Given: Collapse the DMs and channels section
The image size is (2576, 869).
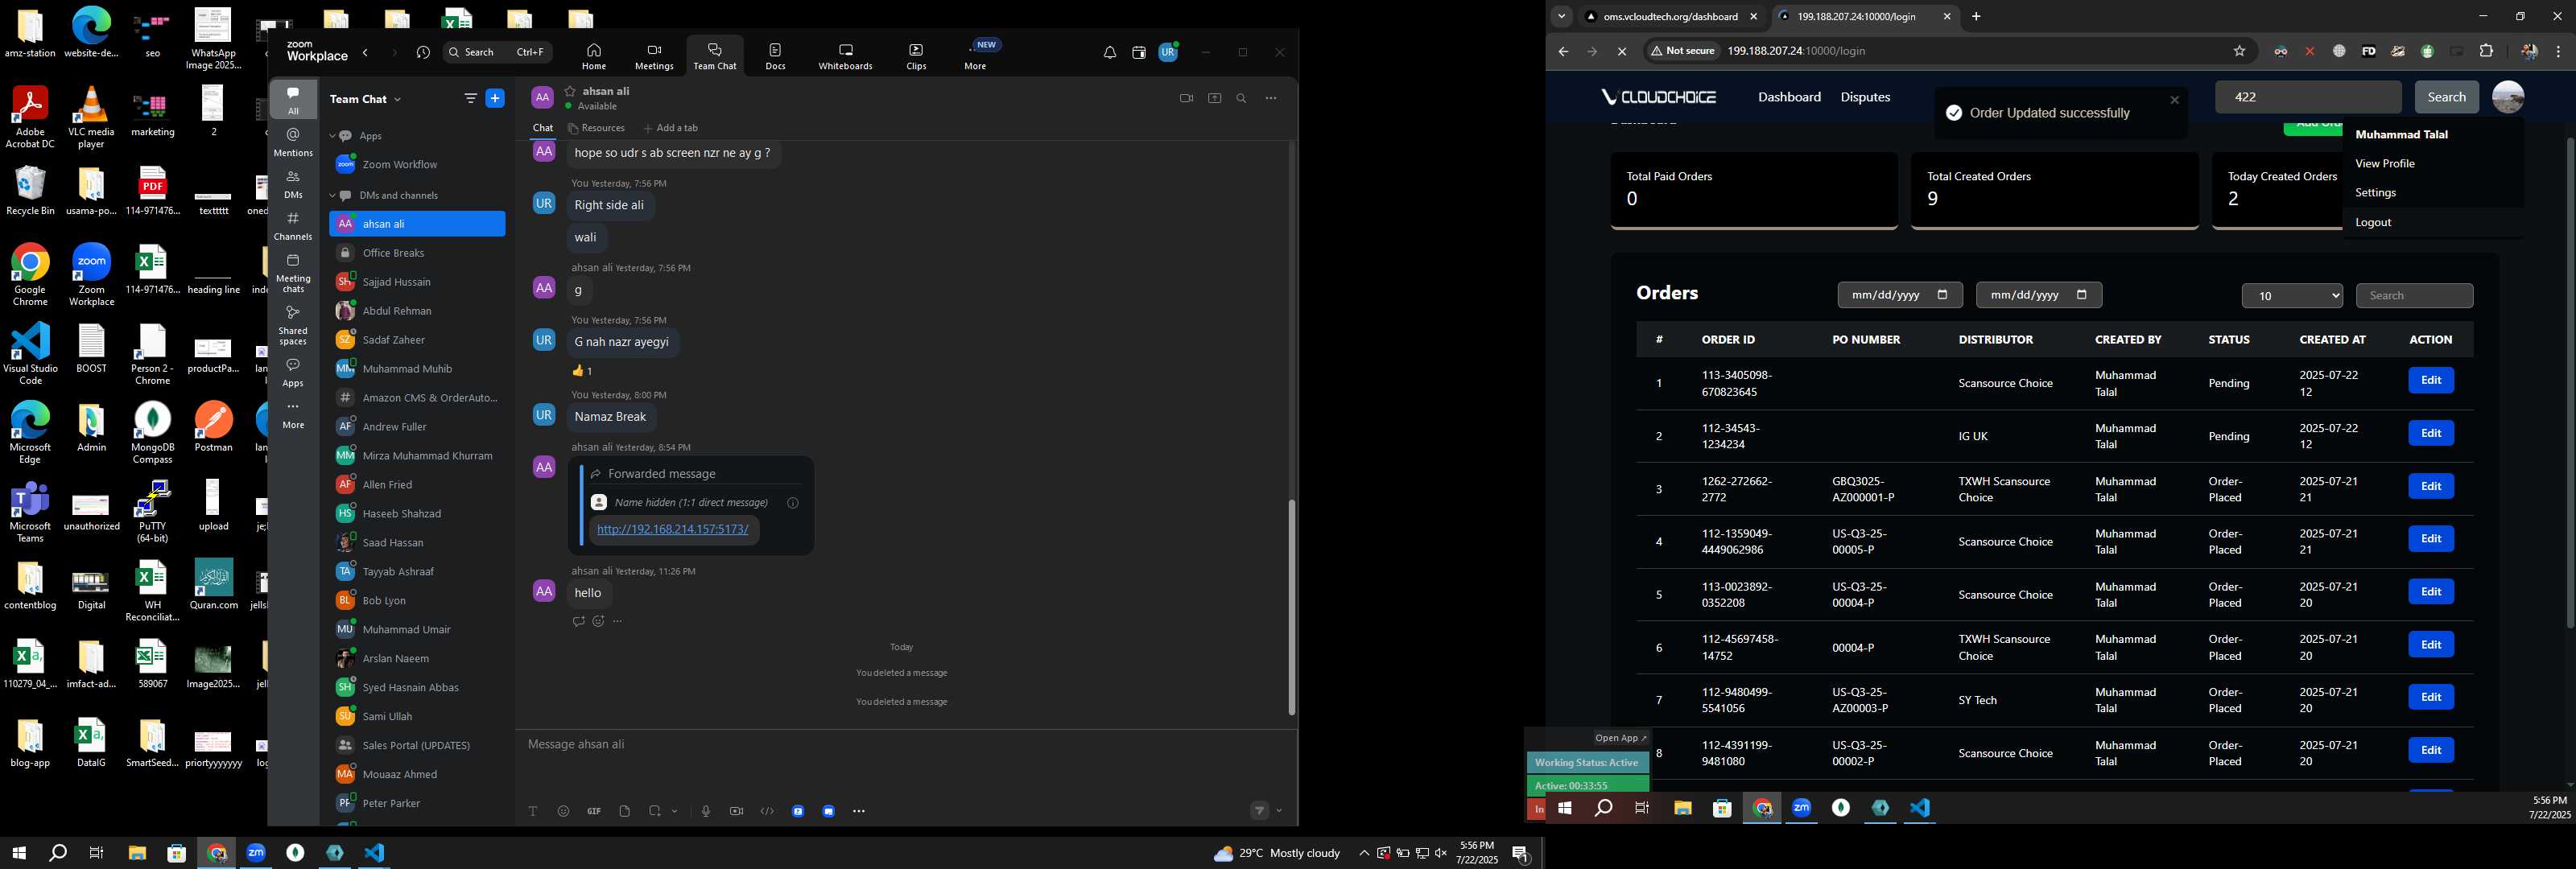Looking at the screenshot, I should click(333, 195).
